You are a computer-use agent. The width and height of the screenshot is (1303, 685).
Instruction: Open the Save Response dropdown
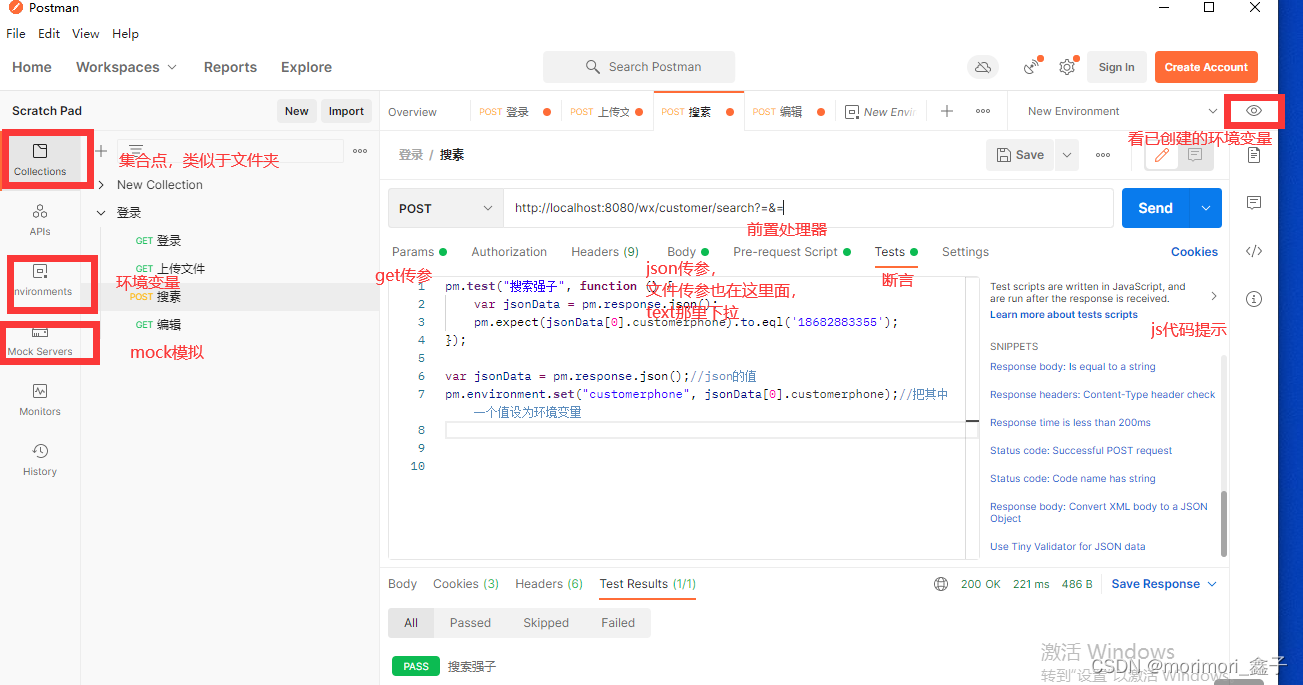point(1164,584)
